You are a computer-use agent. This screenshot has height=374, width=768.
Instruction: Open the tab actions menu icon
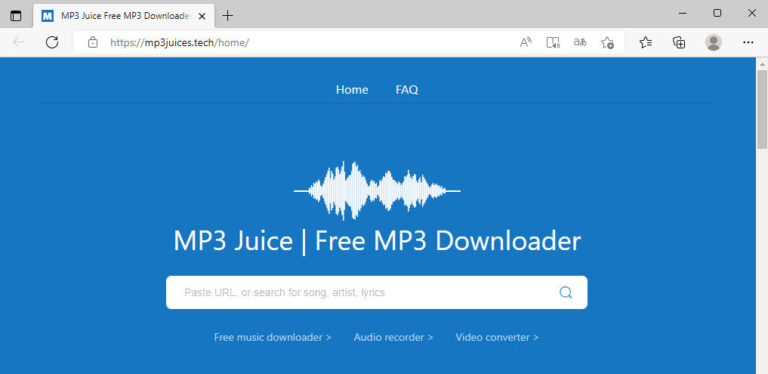point(16,16)
